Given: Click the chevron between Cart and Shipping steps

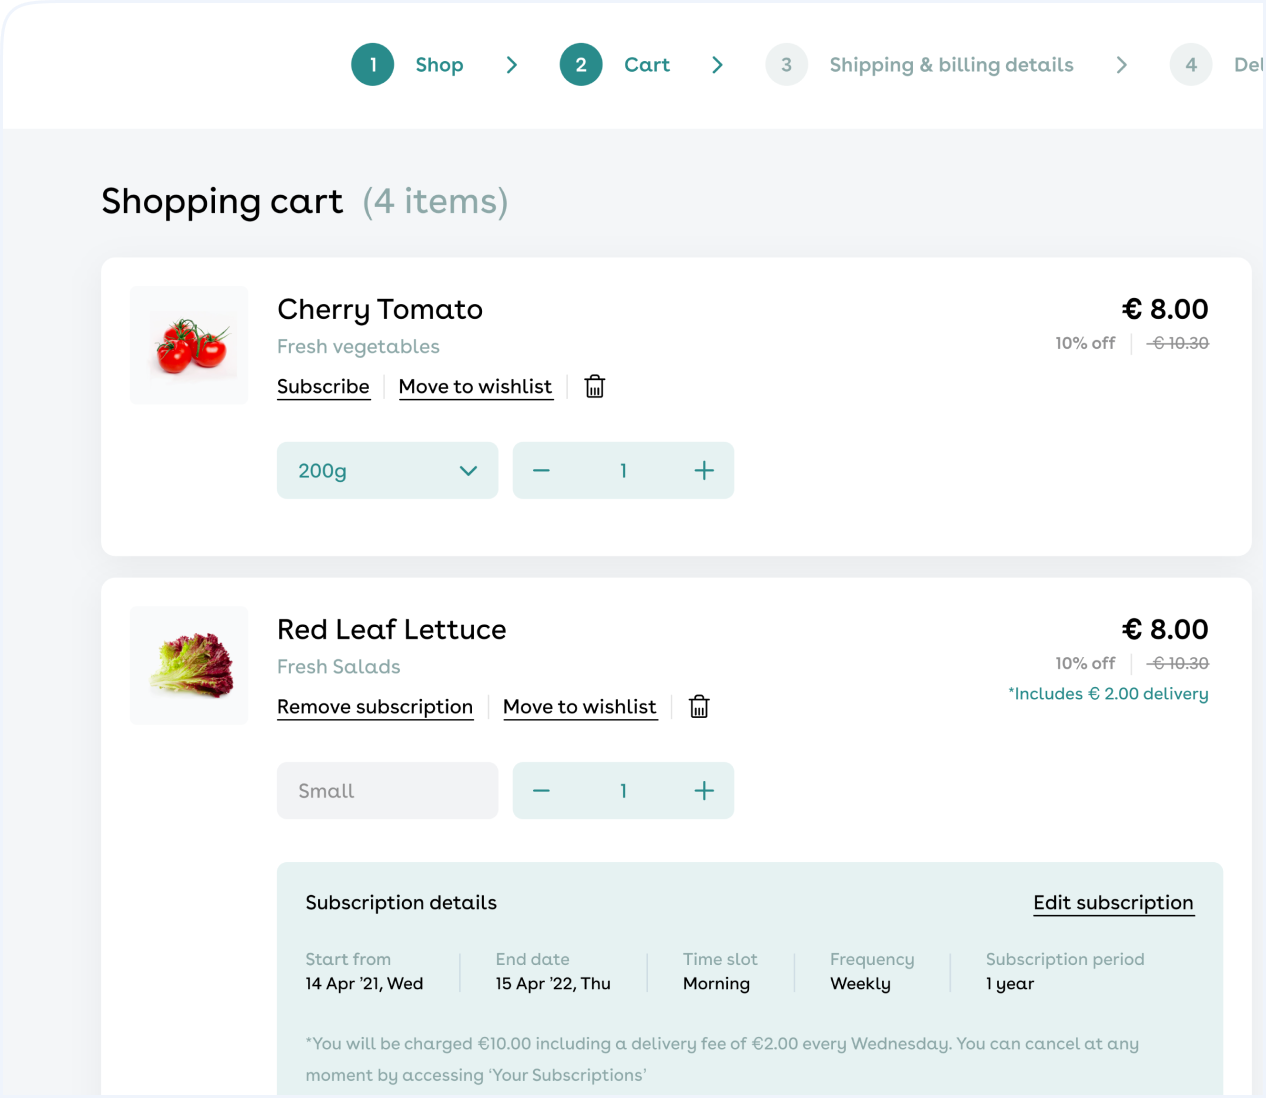Looking at the screenshot, I should tap(717, 64).
